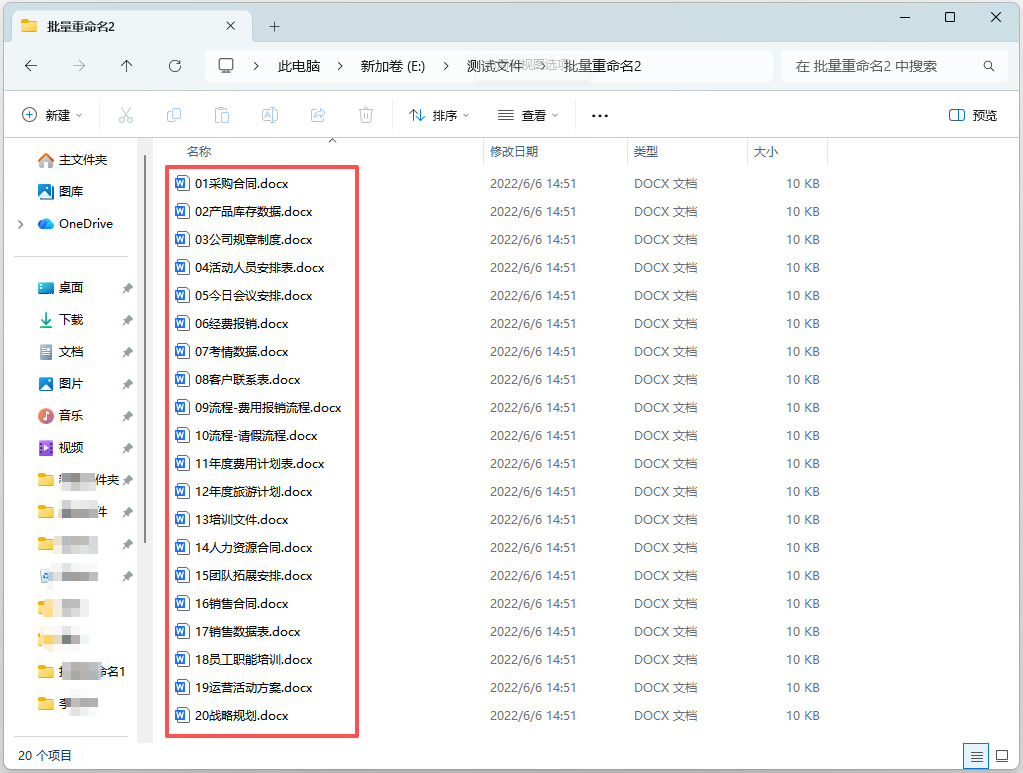Click the Share icon in toolbar

pyautogui.click(x=318, y=115)
